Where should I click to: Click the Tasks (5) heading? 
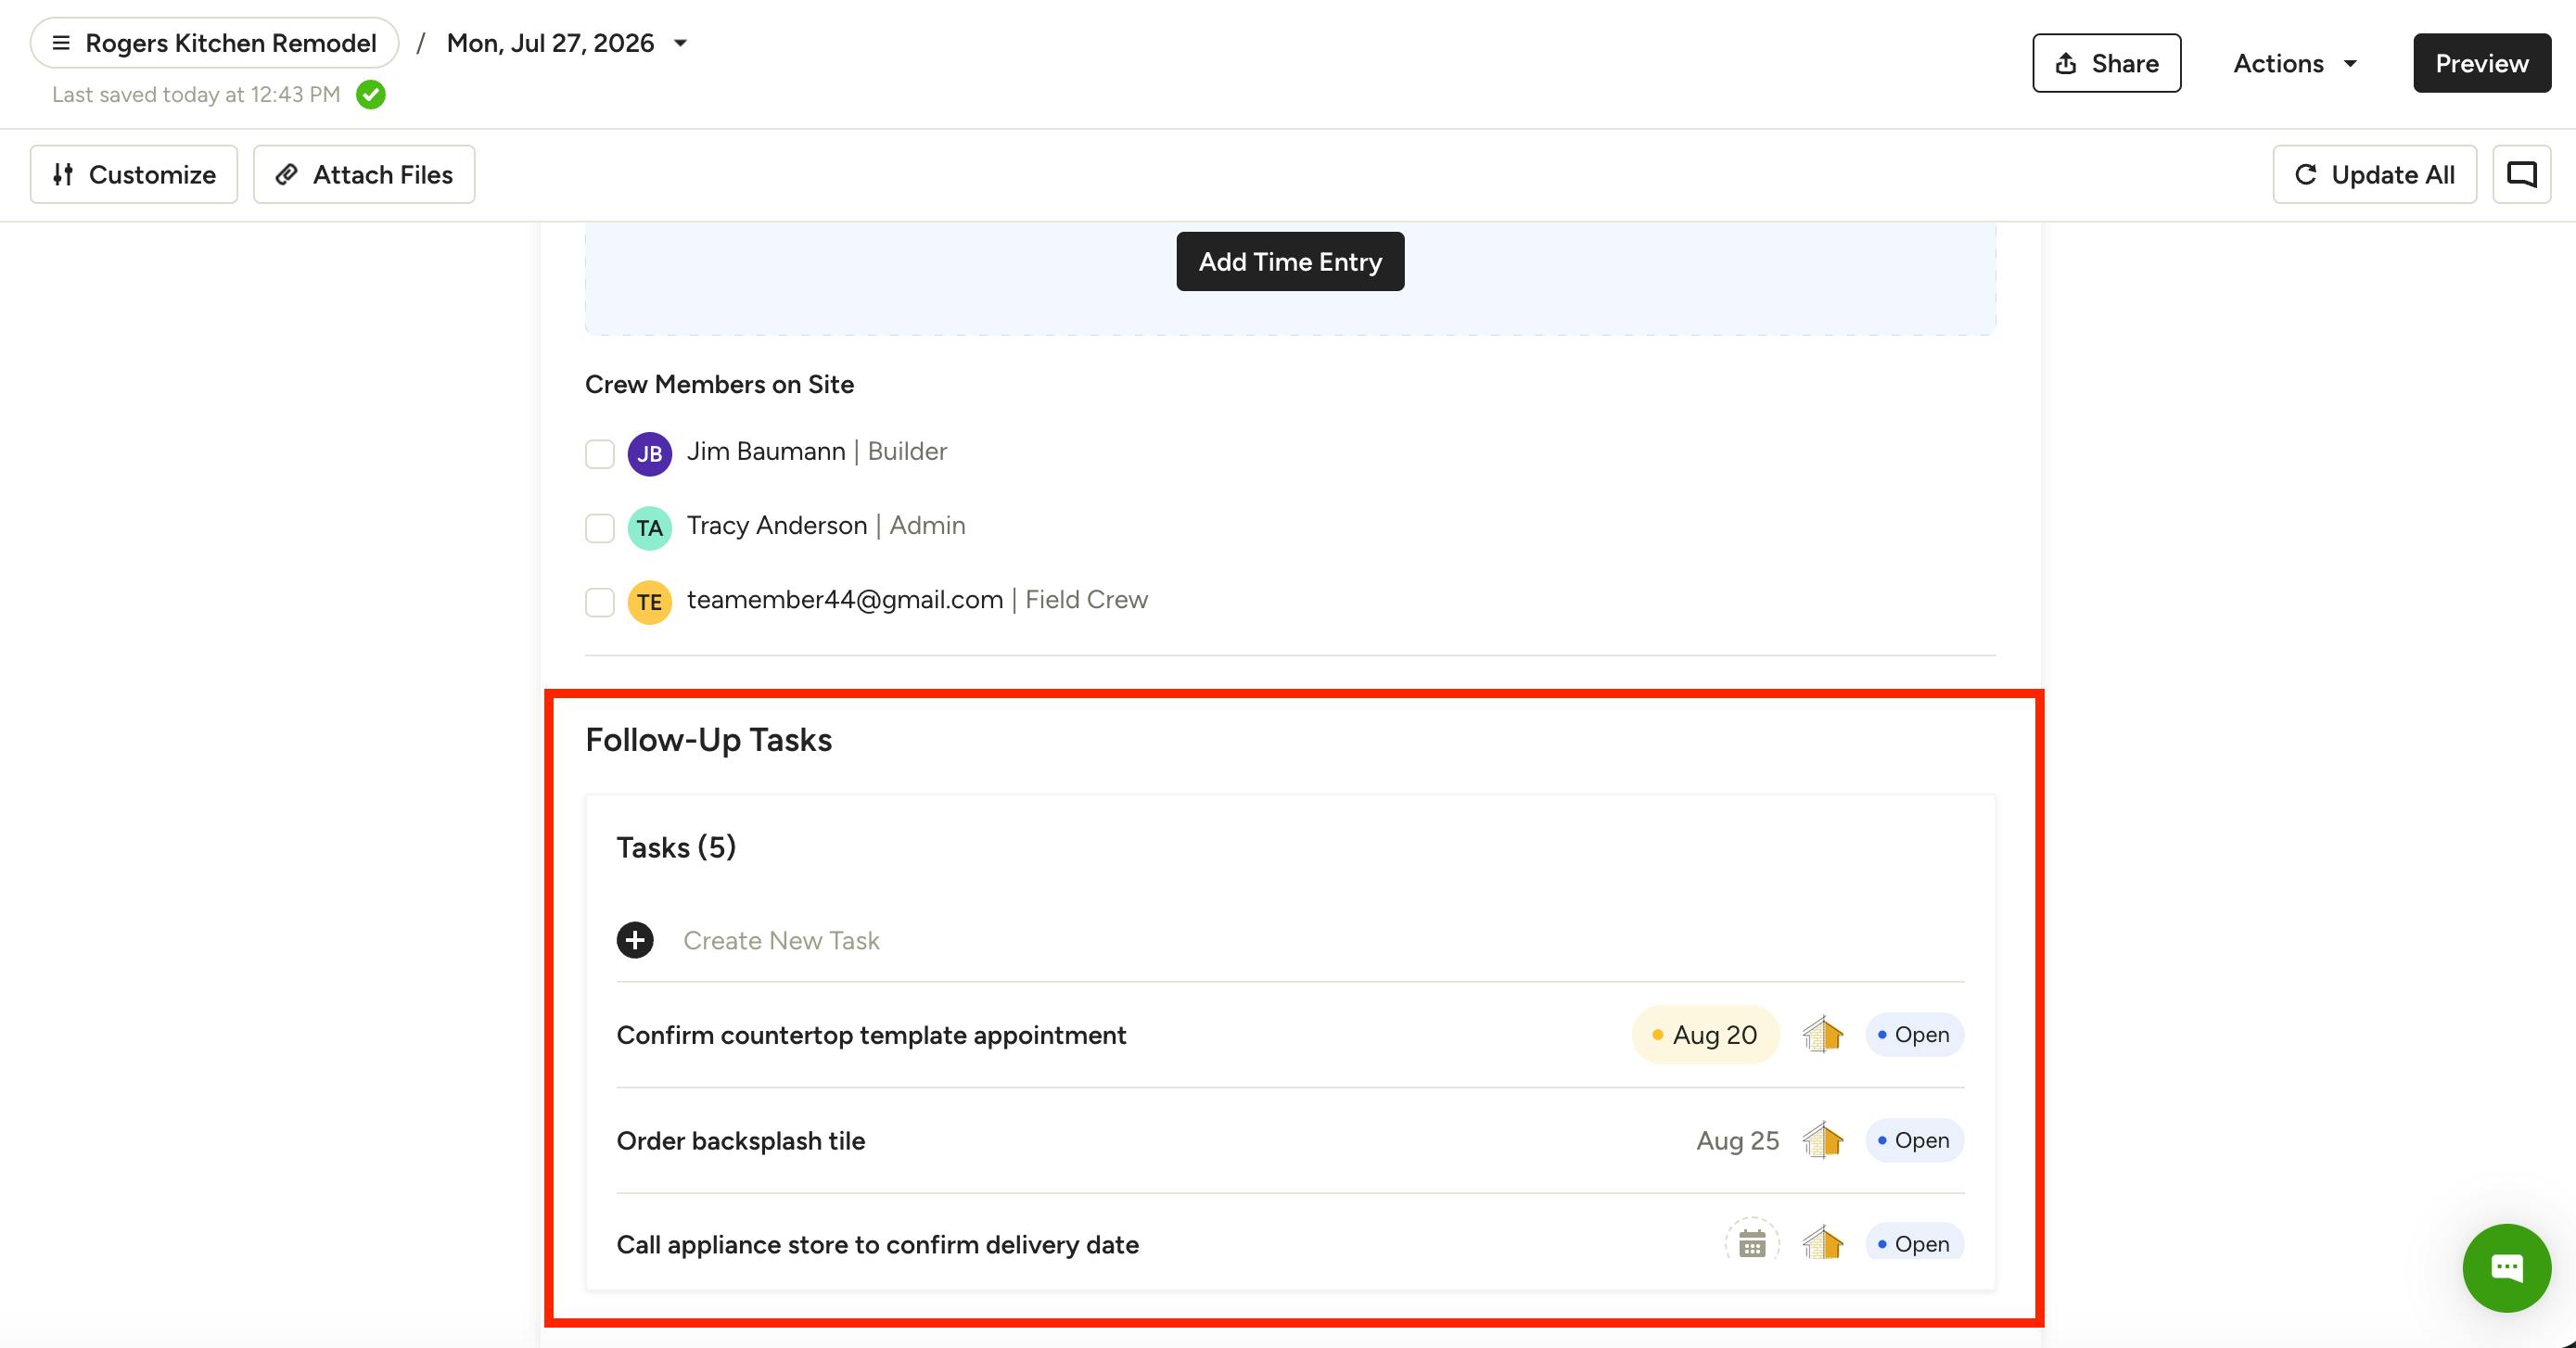(x=676, y=848)
